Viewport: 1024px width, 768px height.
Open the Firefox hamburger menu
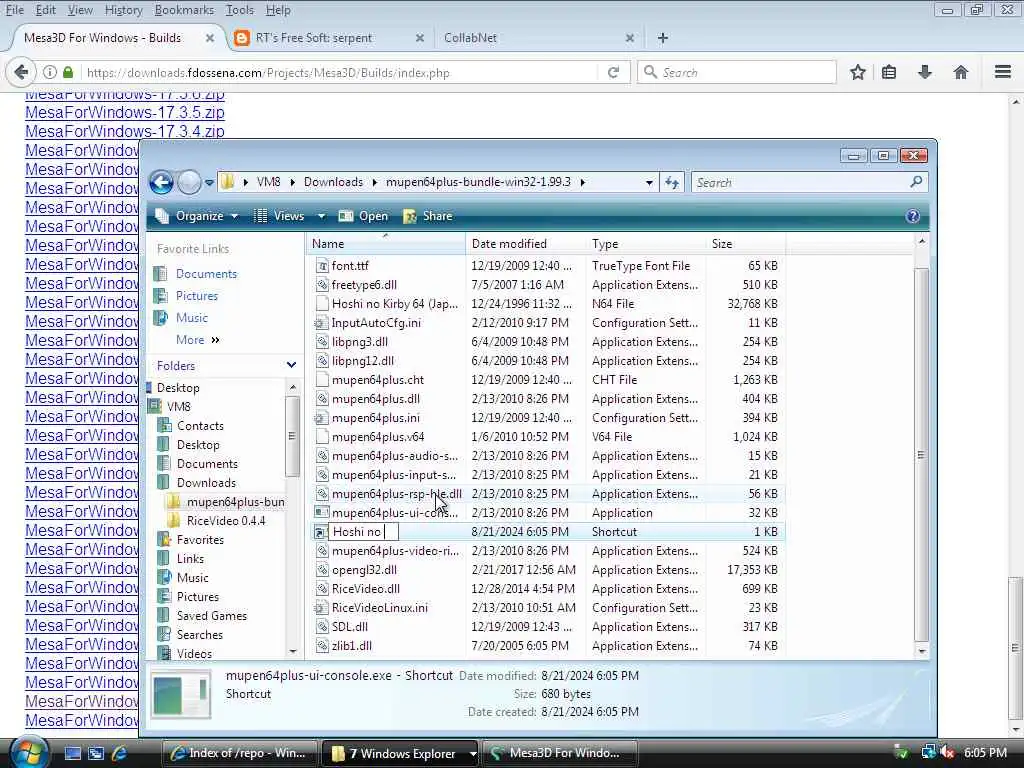click(1003, 72)
